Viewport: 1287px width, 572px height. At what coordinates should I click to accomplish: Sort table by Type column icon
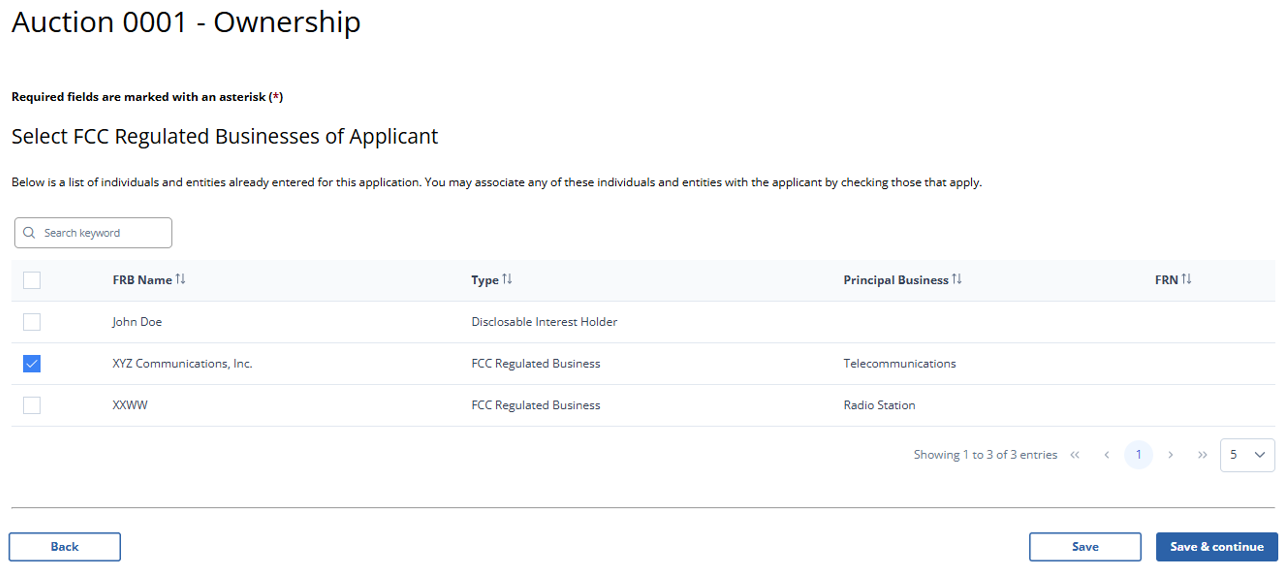pyautogui.click(x=507, y=280)
